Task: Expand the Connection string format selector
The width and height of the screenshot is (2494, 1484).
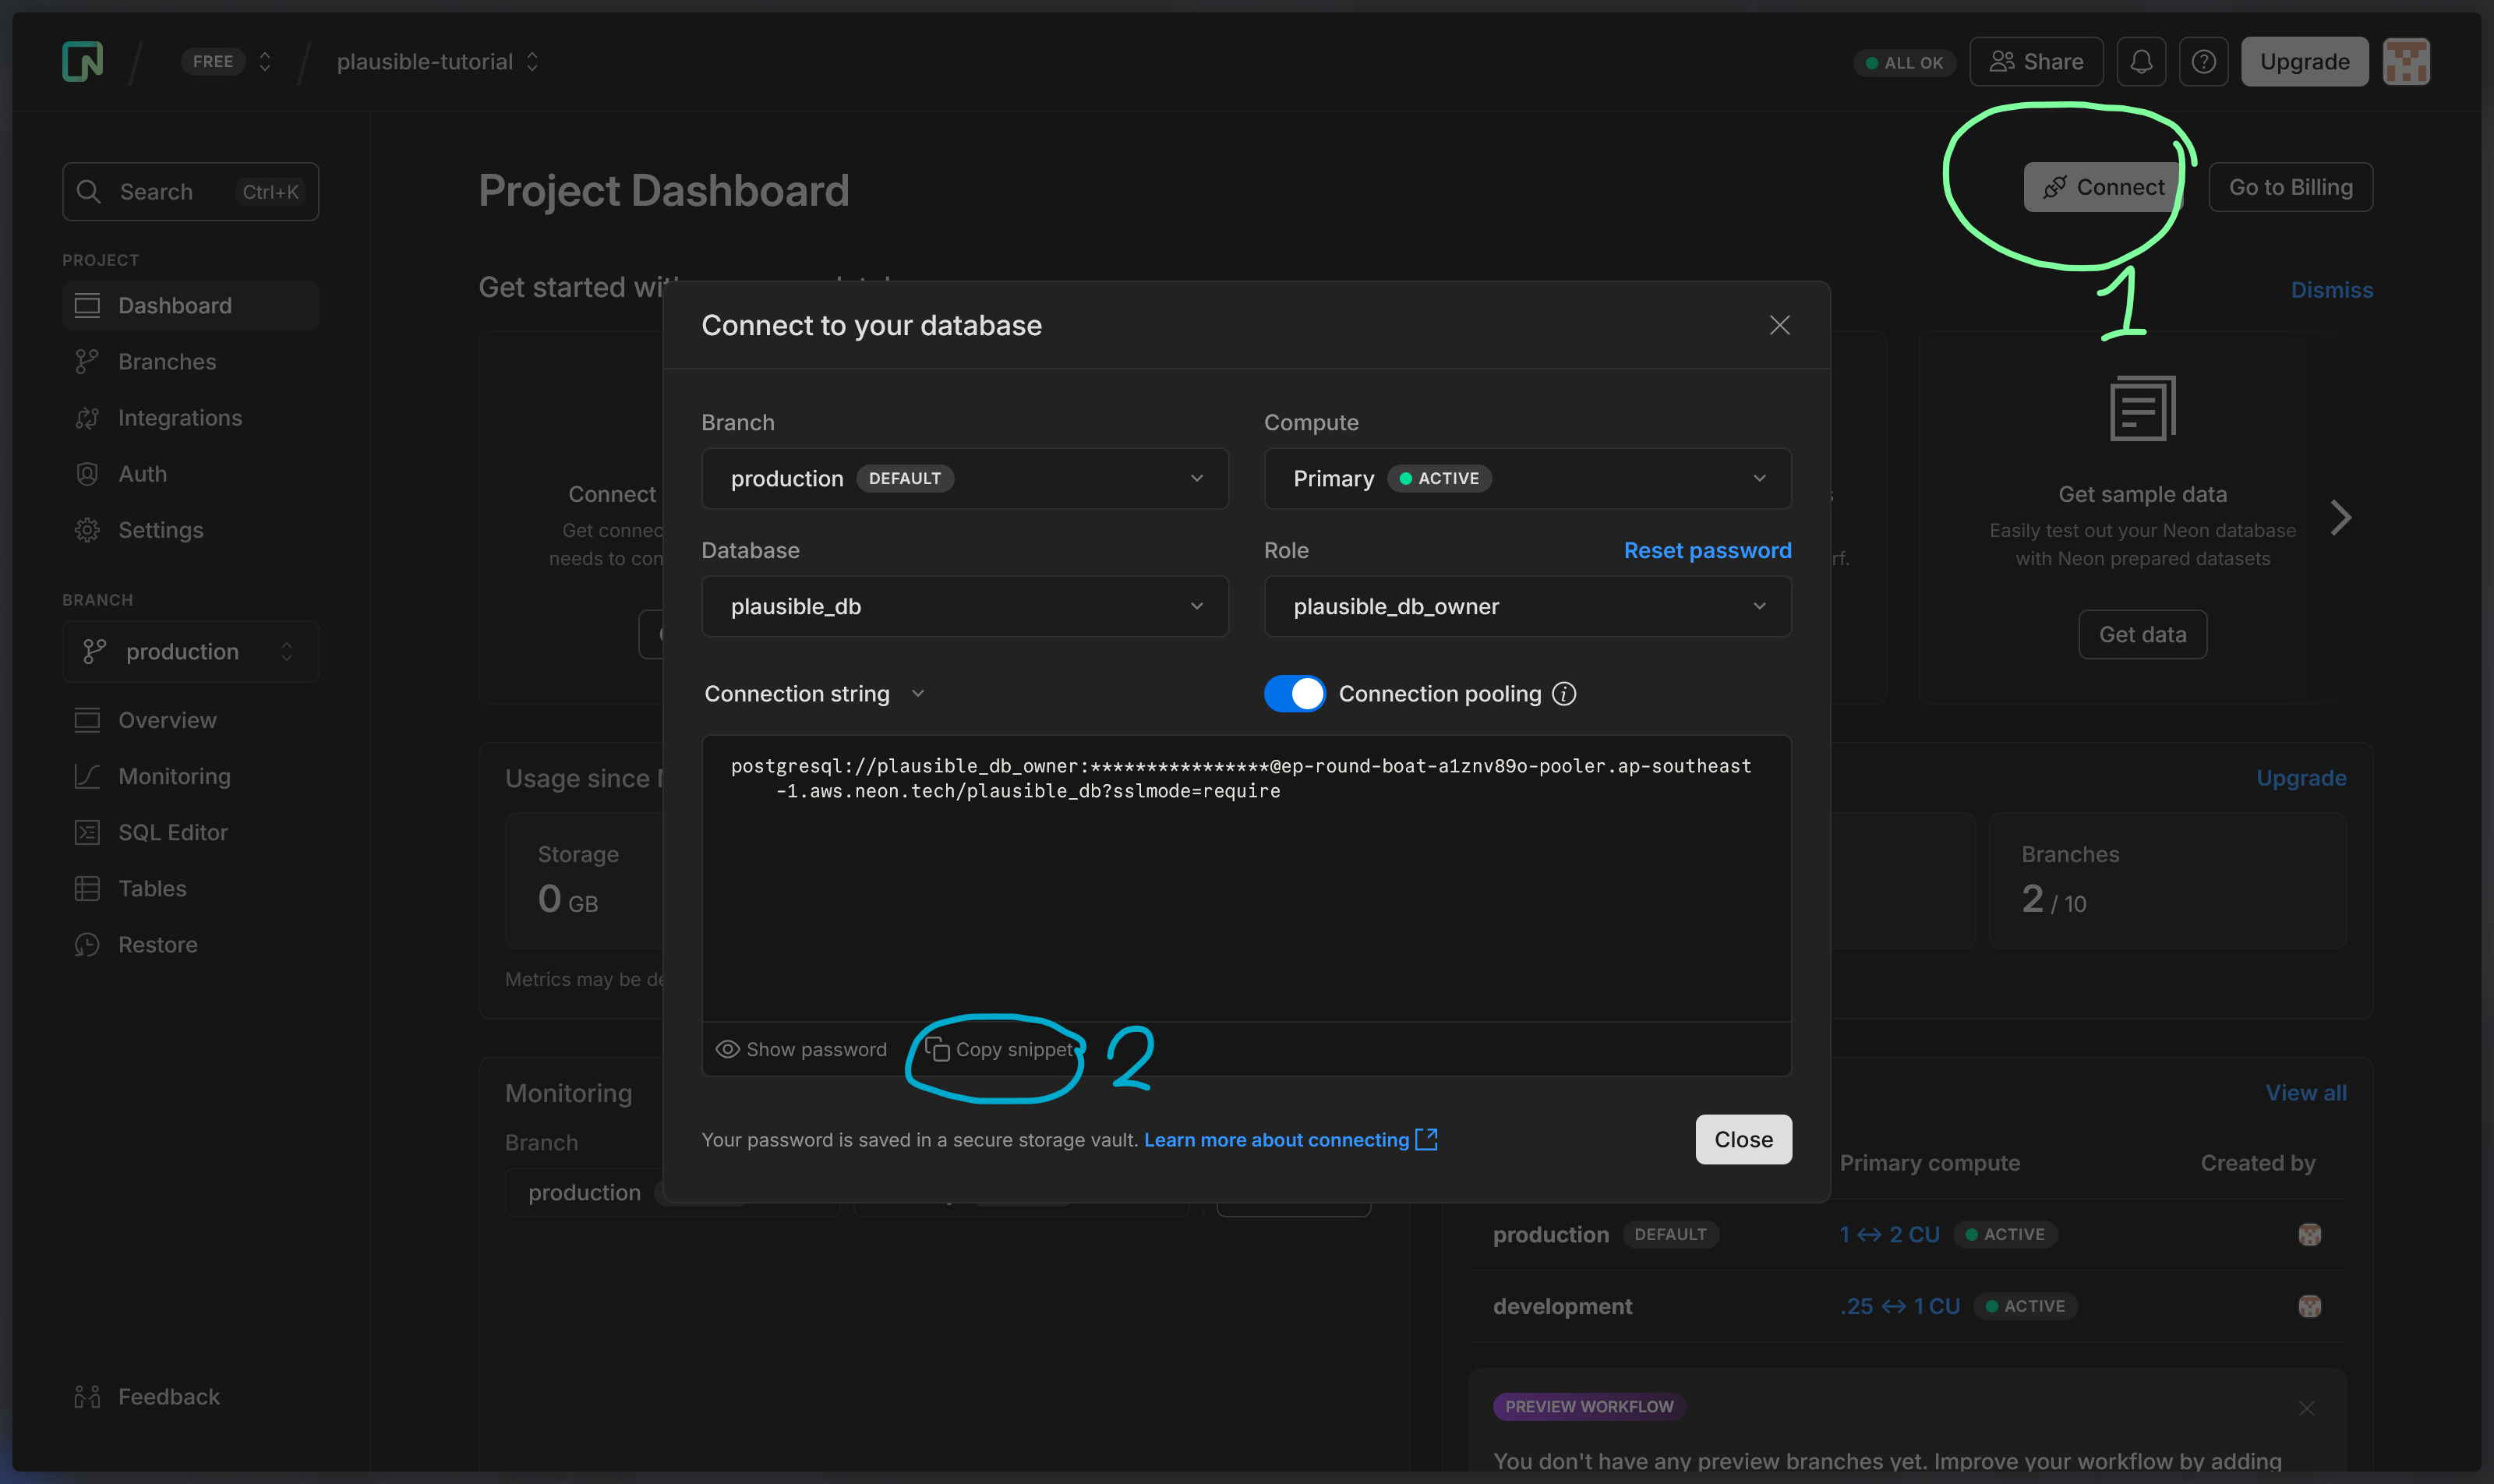Action: [x=814, y=693]
